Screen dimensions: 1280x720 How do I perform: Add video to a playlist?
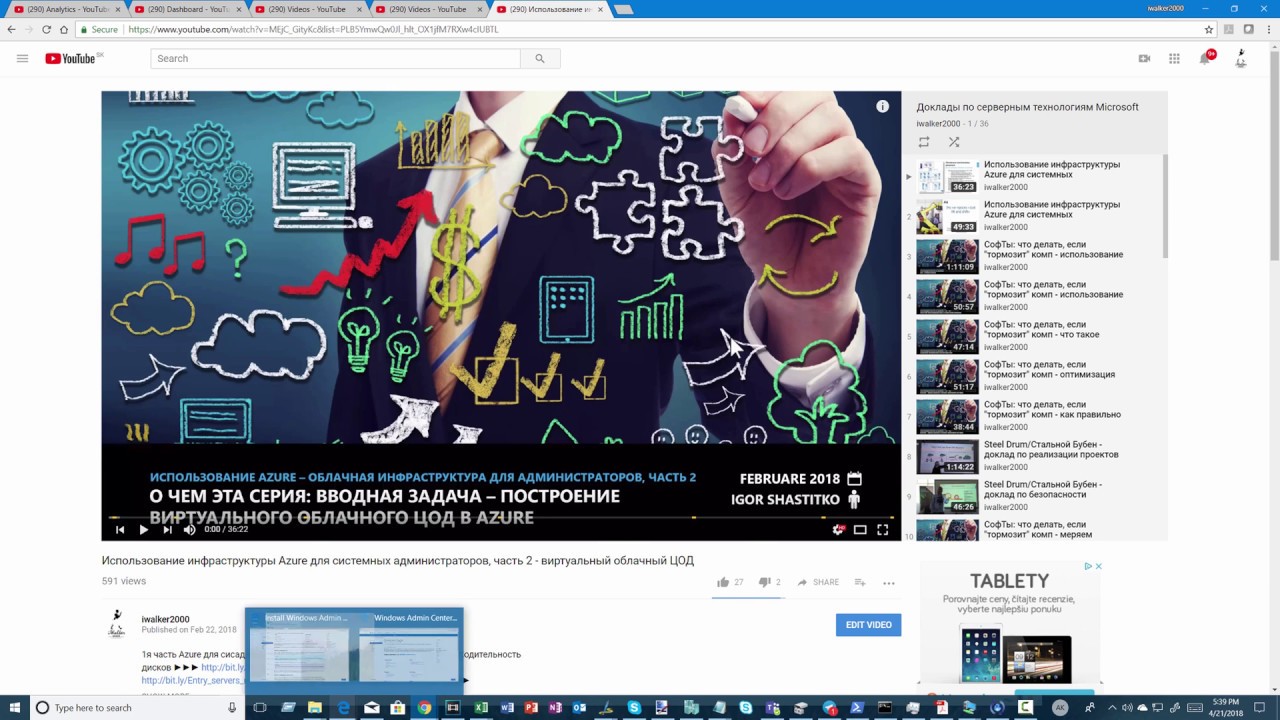click(x=860, y=582)
